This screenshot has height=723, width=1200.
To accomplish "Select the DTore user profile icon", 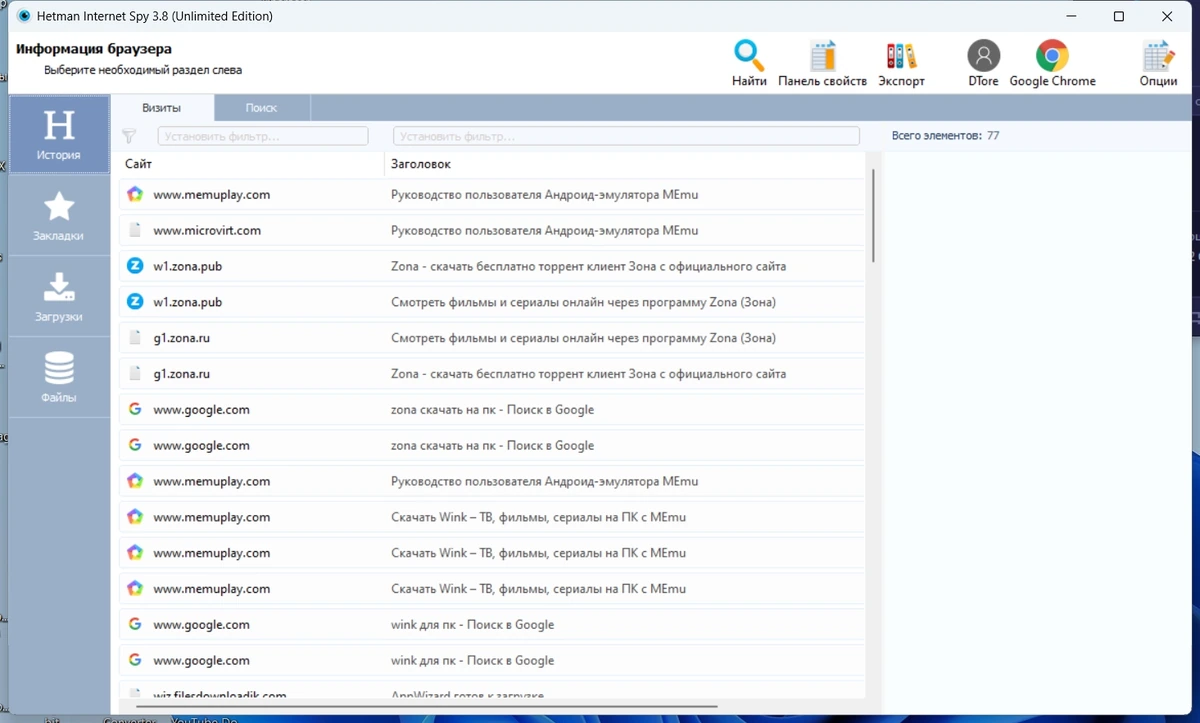I will [x=983, y=55].
